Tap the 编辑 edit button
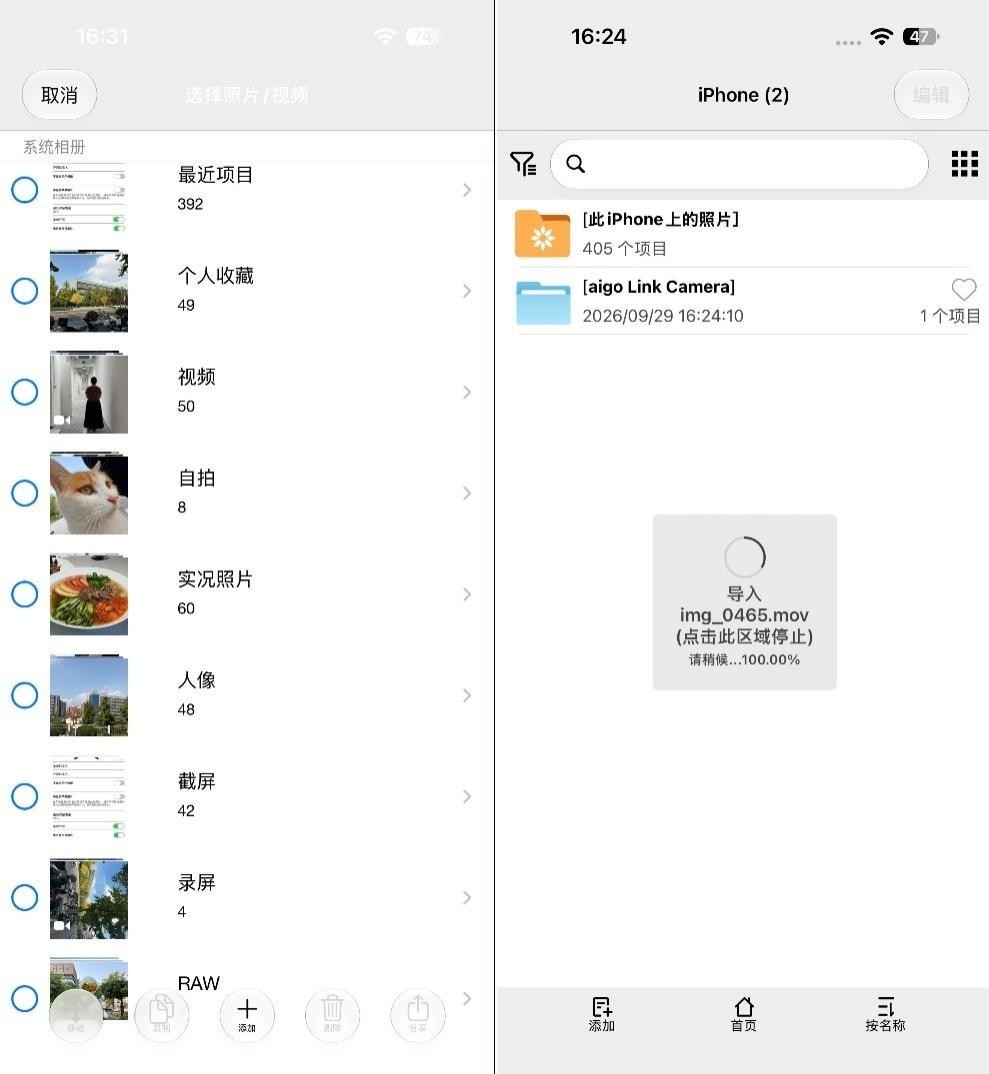This screenshot has width=989, height=1074. pyautogui.click(x=931, y=95)
